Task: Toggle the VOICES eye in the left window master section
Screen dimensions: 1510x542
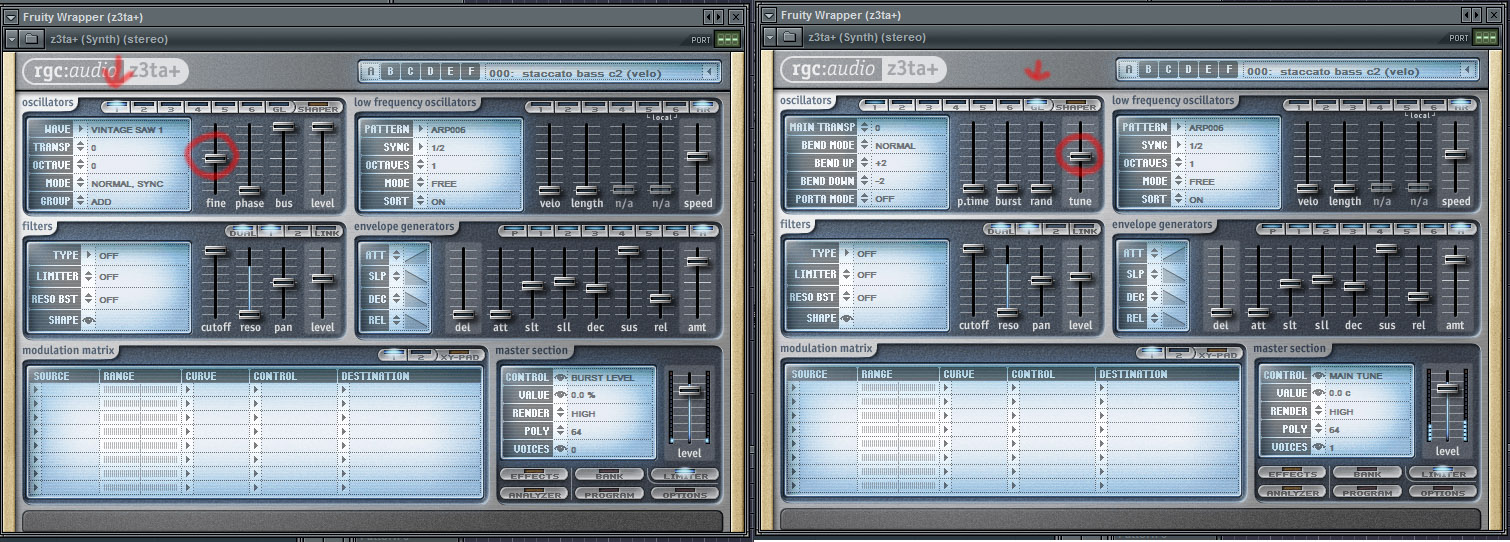Action: pyautogui.click(x=561, y=450)
